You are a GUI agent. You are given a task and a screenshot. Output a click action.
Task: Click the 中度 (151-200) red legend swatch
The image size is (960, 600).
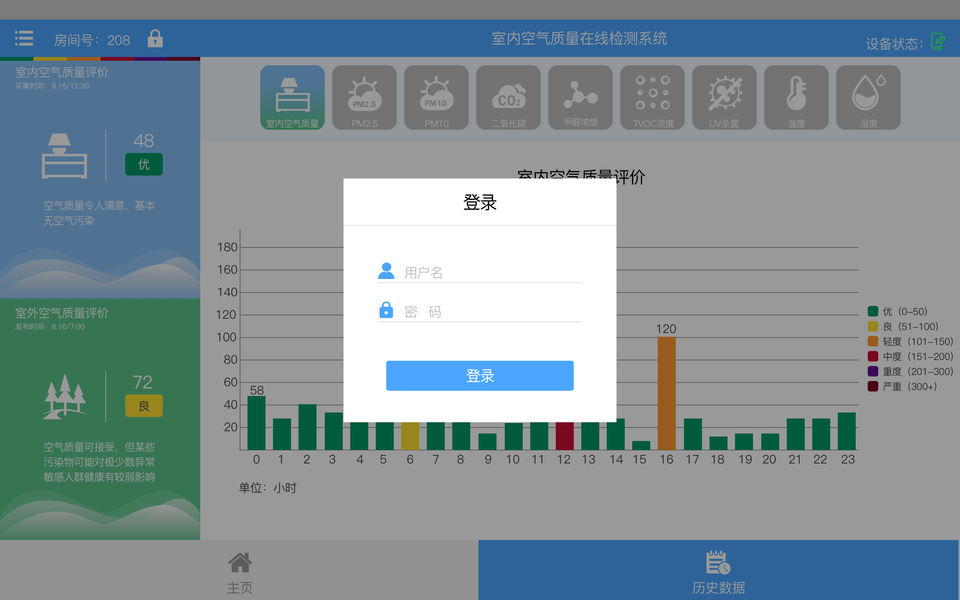coord(873,356)
